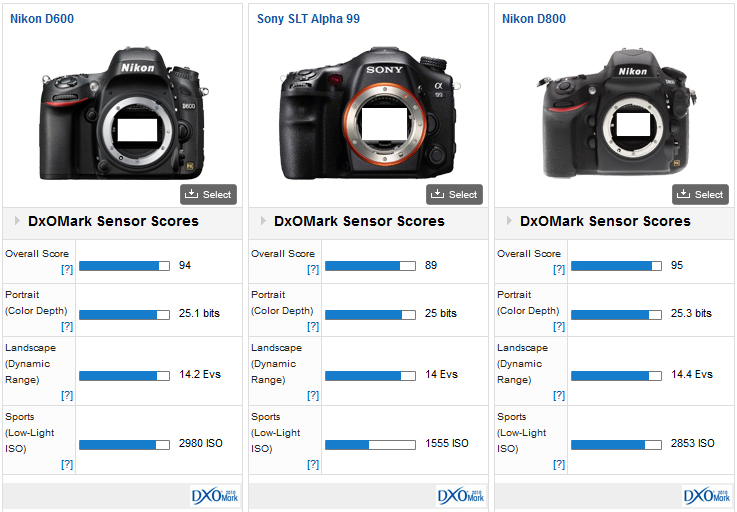Click Select button under Nikon D800

[700, 194]
